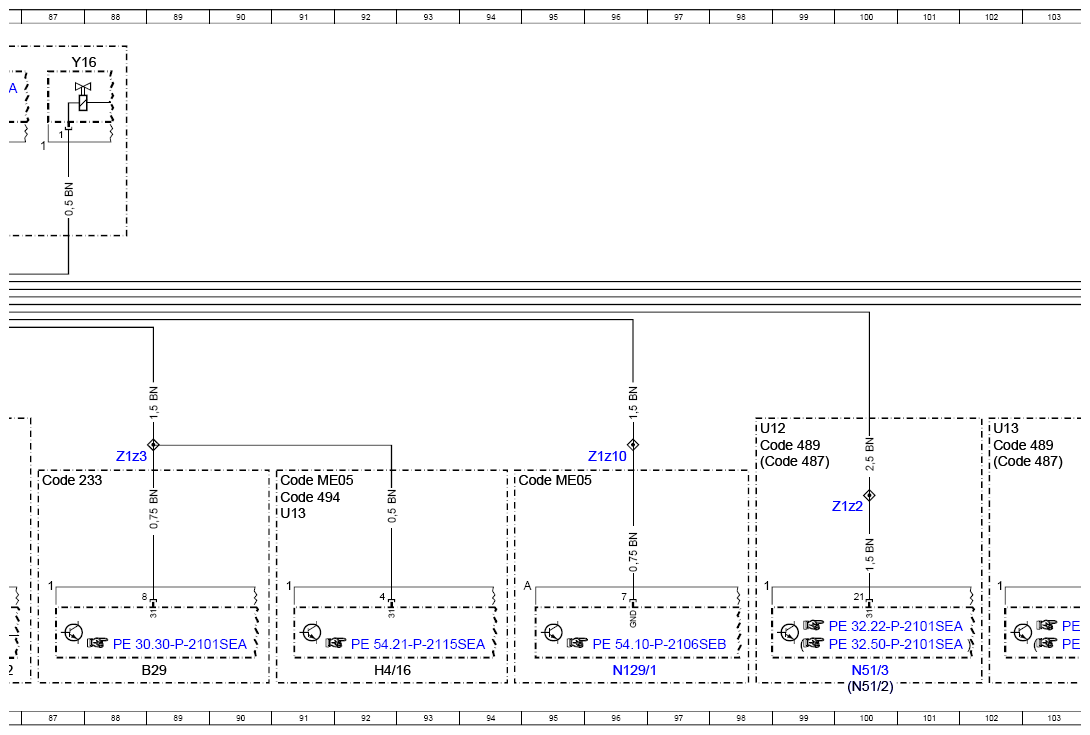Click the Code 233 label
The height and width of the screenshot is (735, 1090).
click(x=72, y=480)
